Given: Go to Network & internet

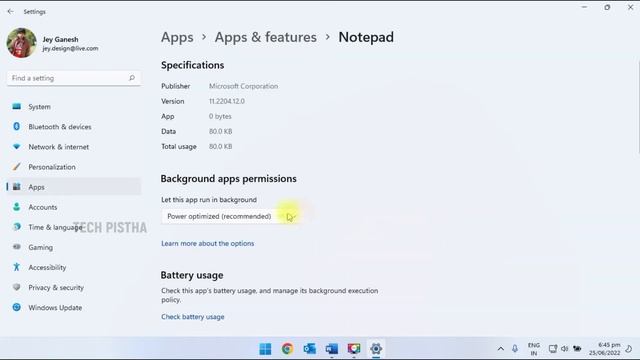Looking at the screenshot, I should [74, 147].
